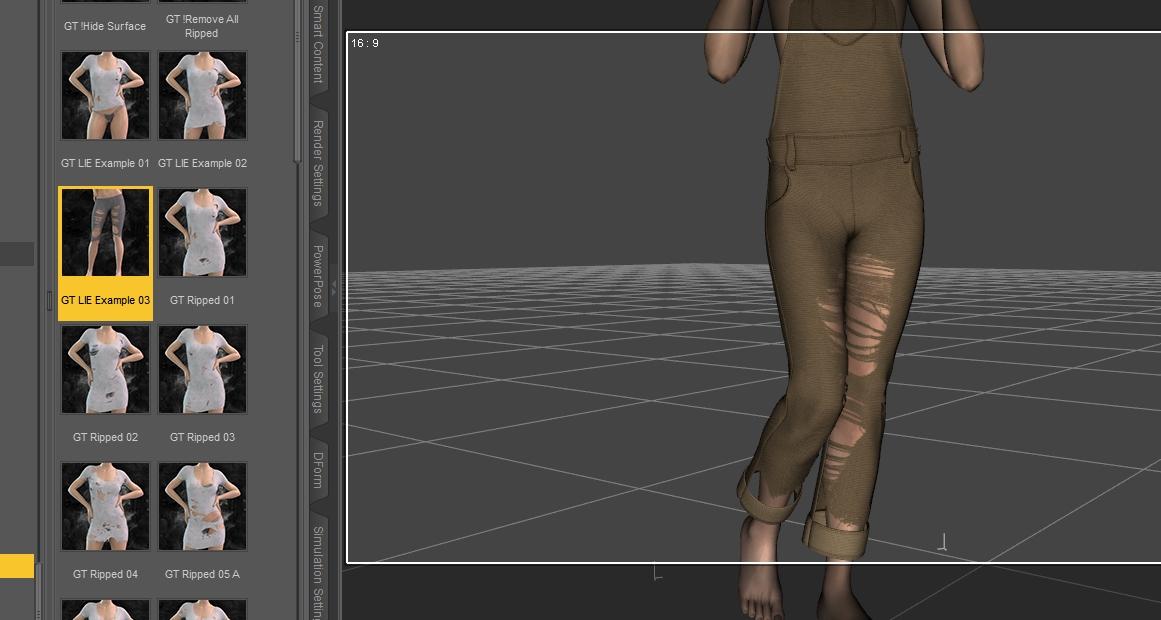The image size is (1161, 620).
Task: Apply the GT Ripped 05 A preset
Action: pos(202,507)
